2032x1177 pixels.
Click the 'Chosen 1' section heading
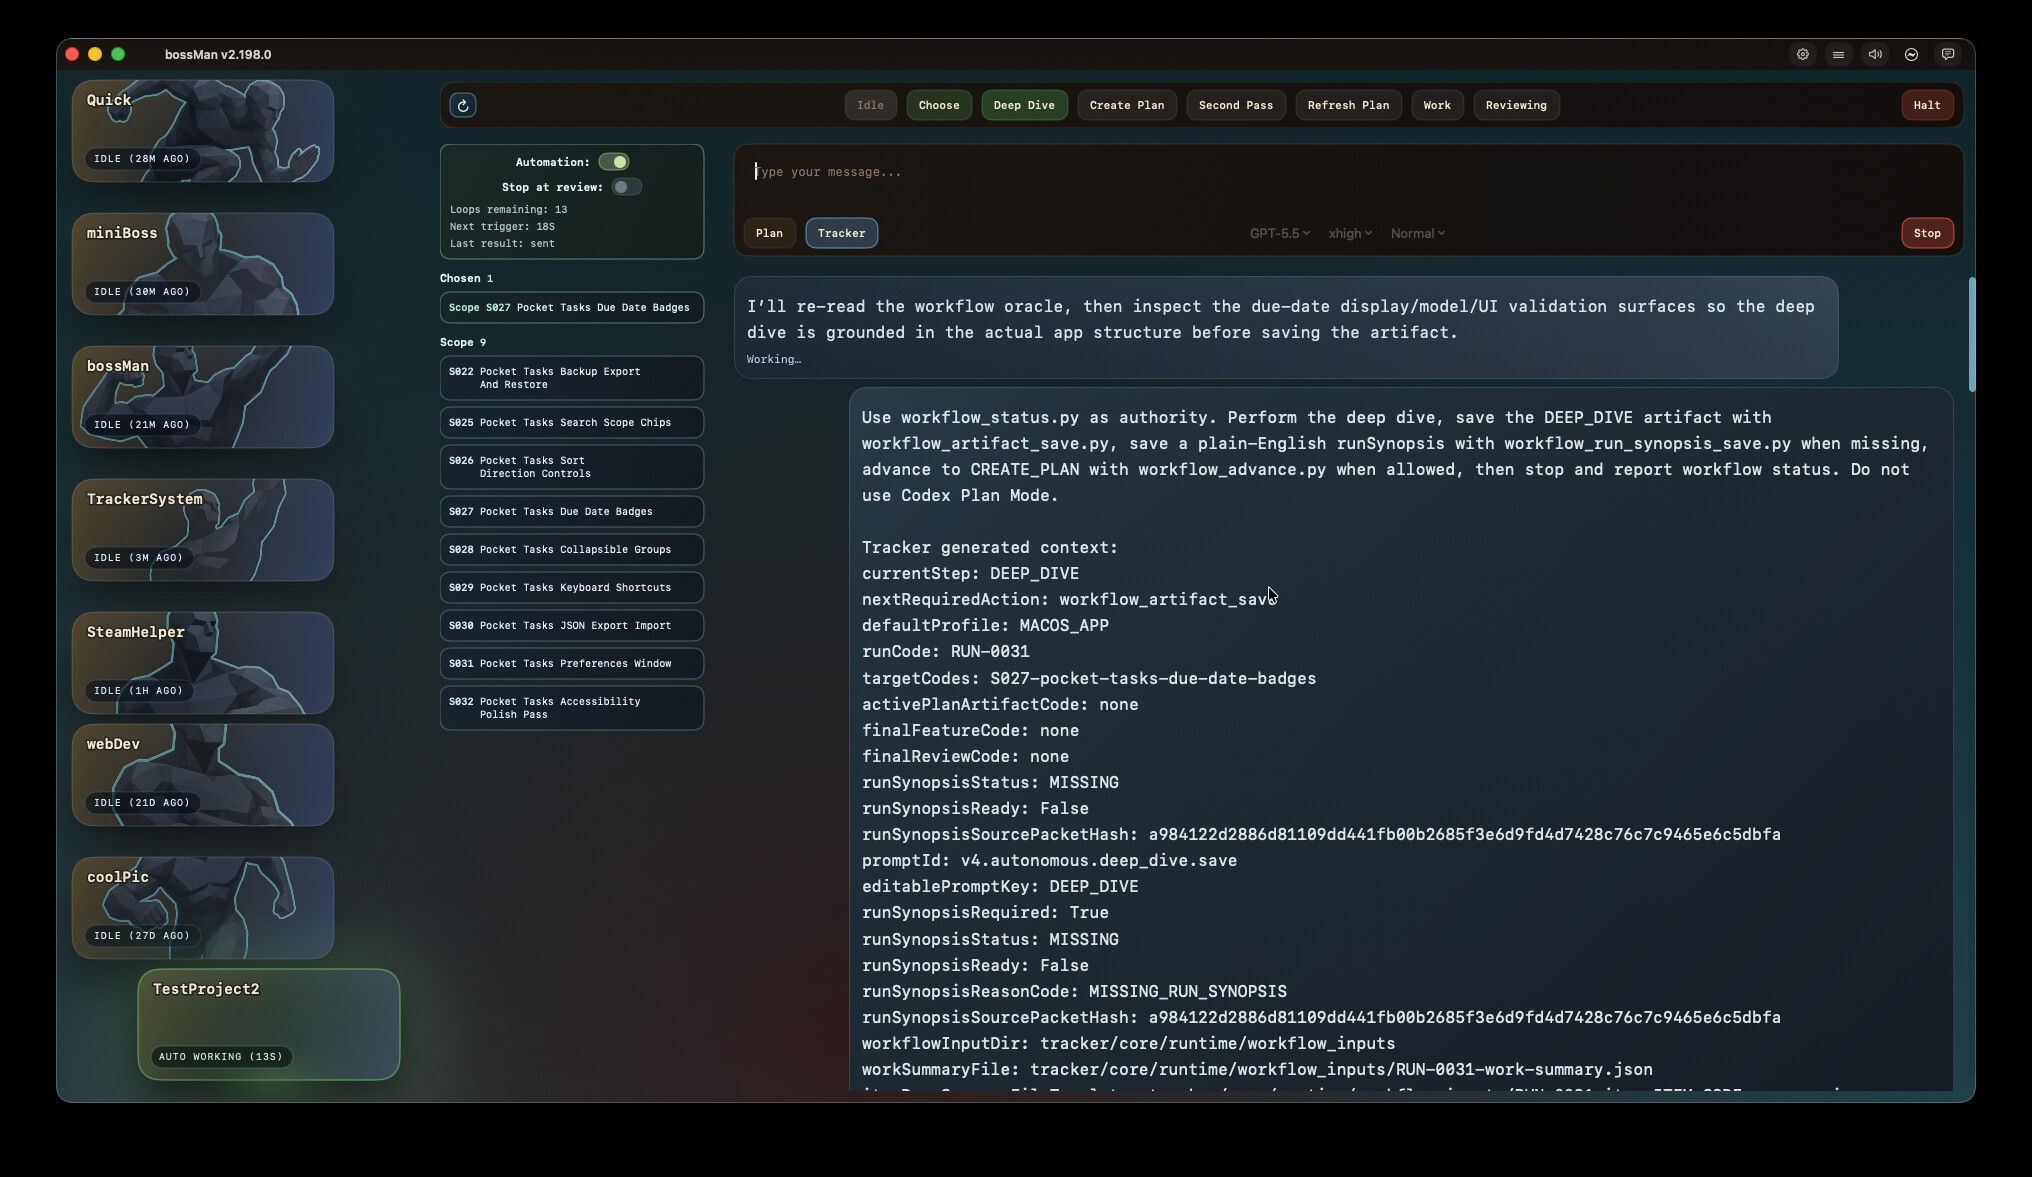[466, 279]
